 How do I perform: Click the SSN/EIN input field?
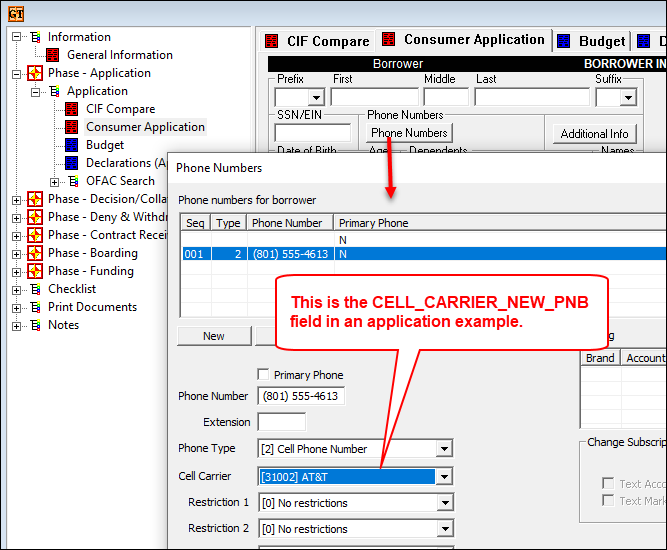[313, 133]
